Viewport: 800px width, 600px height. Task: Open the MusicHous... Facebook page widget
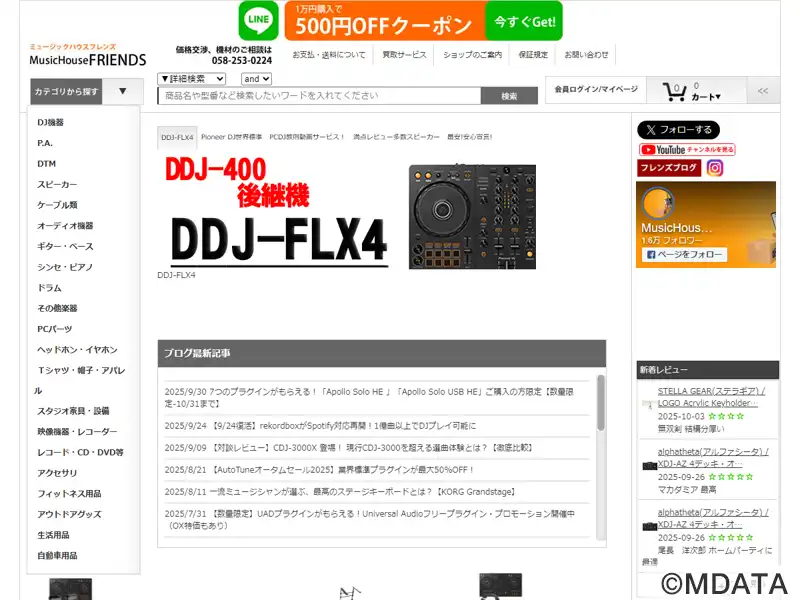pyautogui.click(x=706, y=224)
